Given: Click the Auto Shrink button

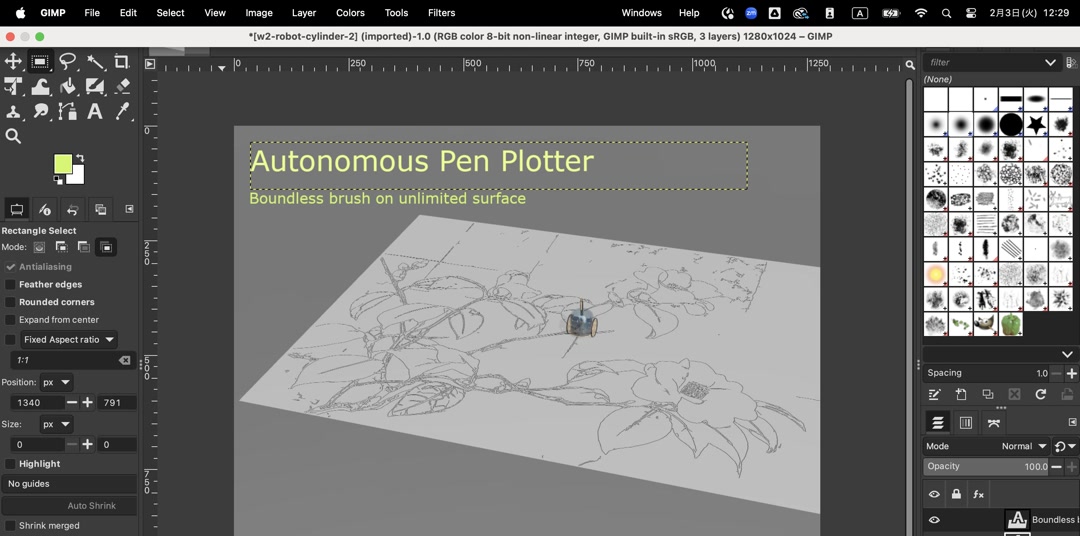Looking at the screenshot, I should click(69, 506).
